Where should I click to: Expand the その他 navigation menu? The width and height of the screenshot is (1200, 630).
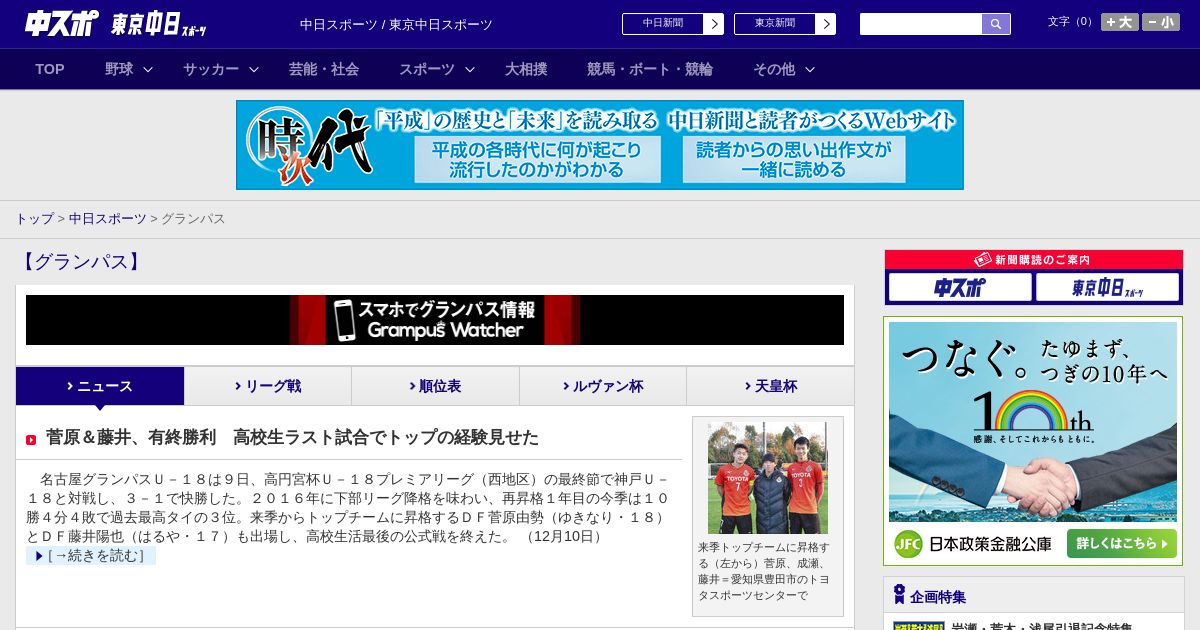(x=784, y=69)
